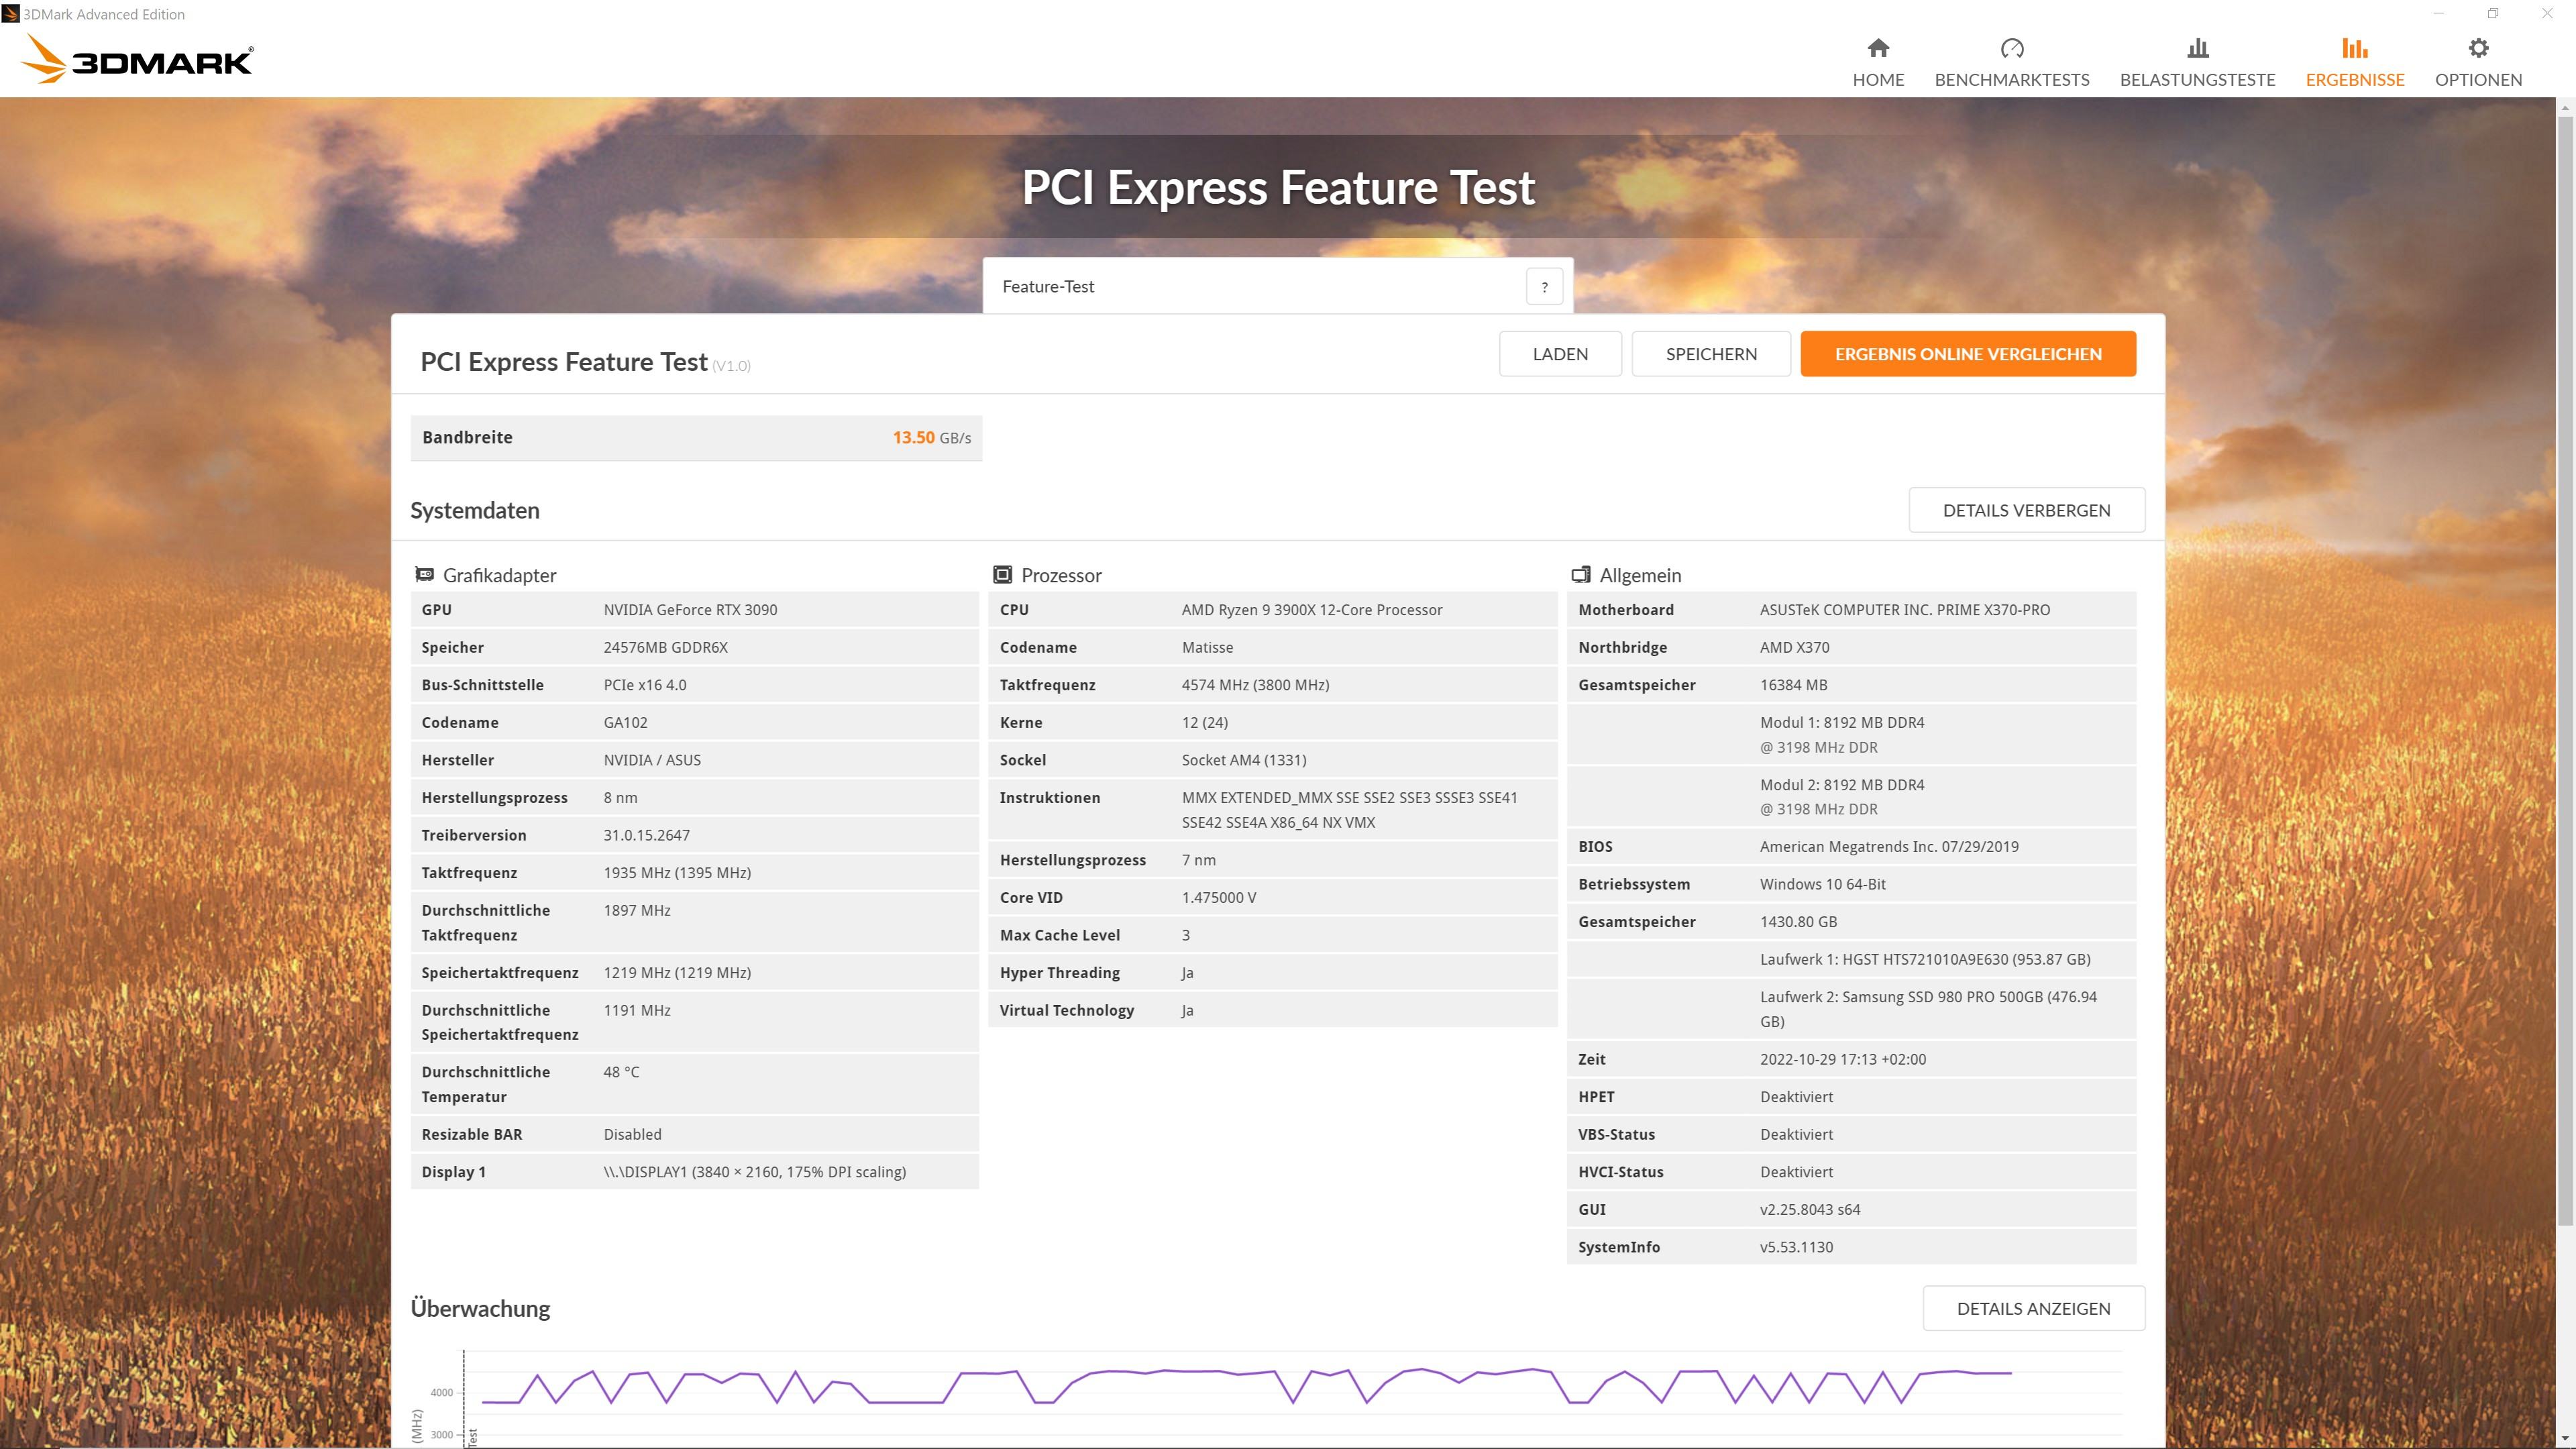
Task: Click the LADEN button
Action: [x=1560, y=354]
